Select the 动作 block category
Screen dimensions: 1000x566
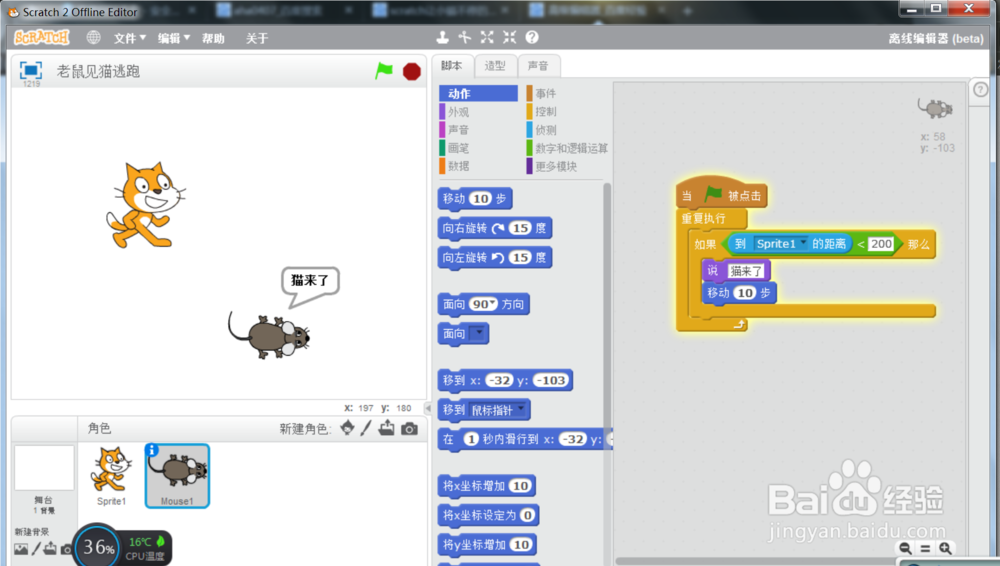(478, 93)
